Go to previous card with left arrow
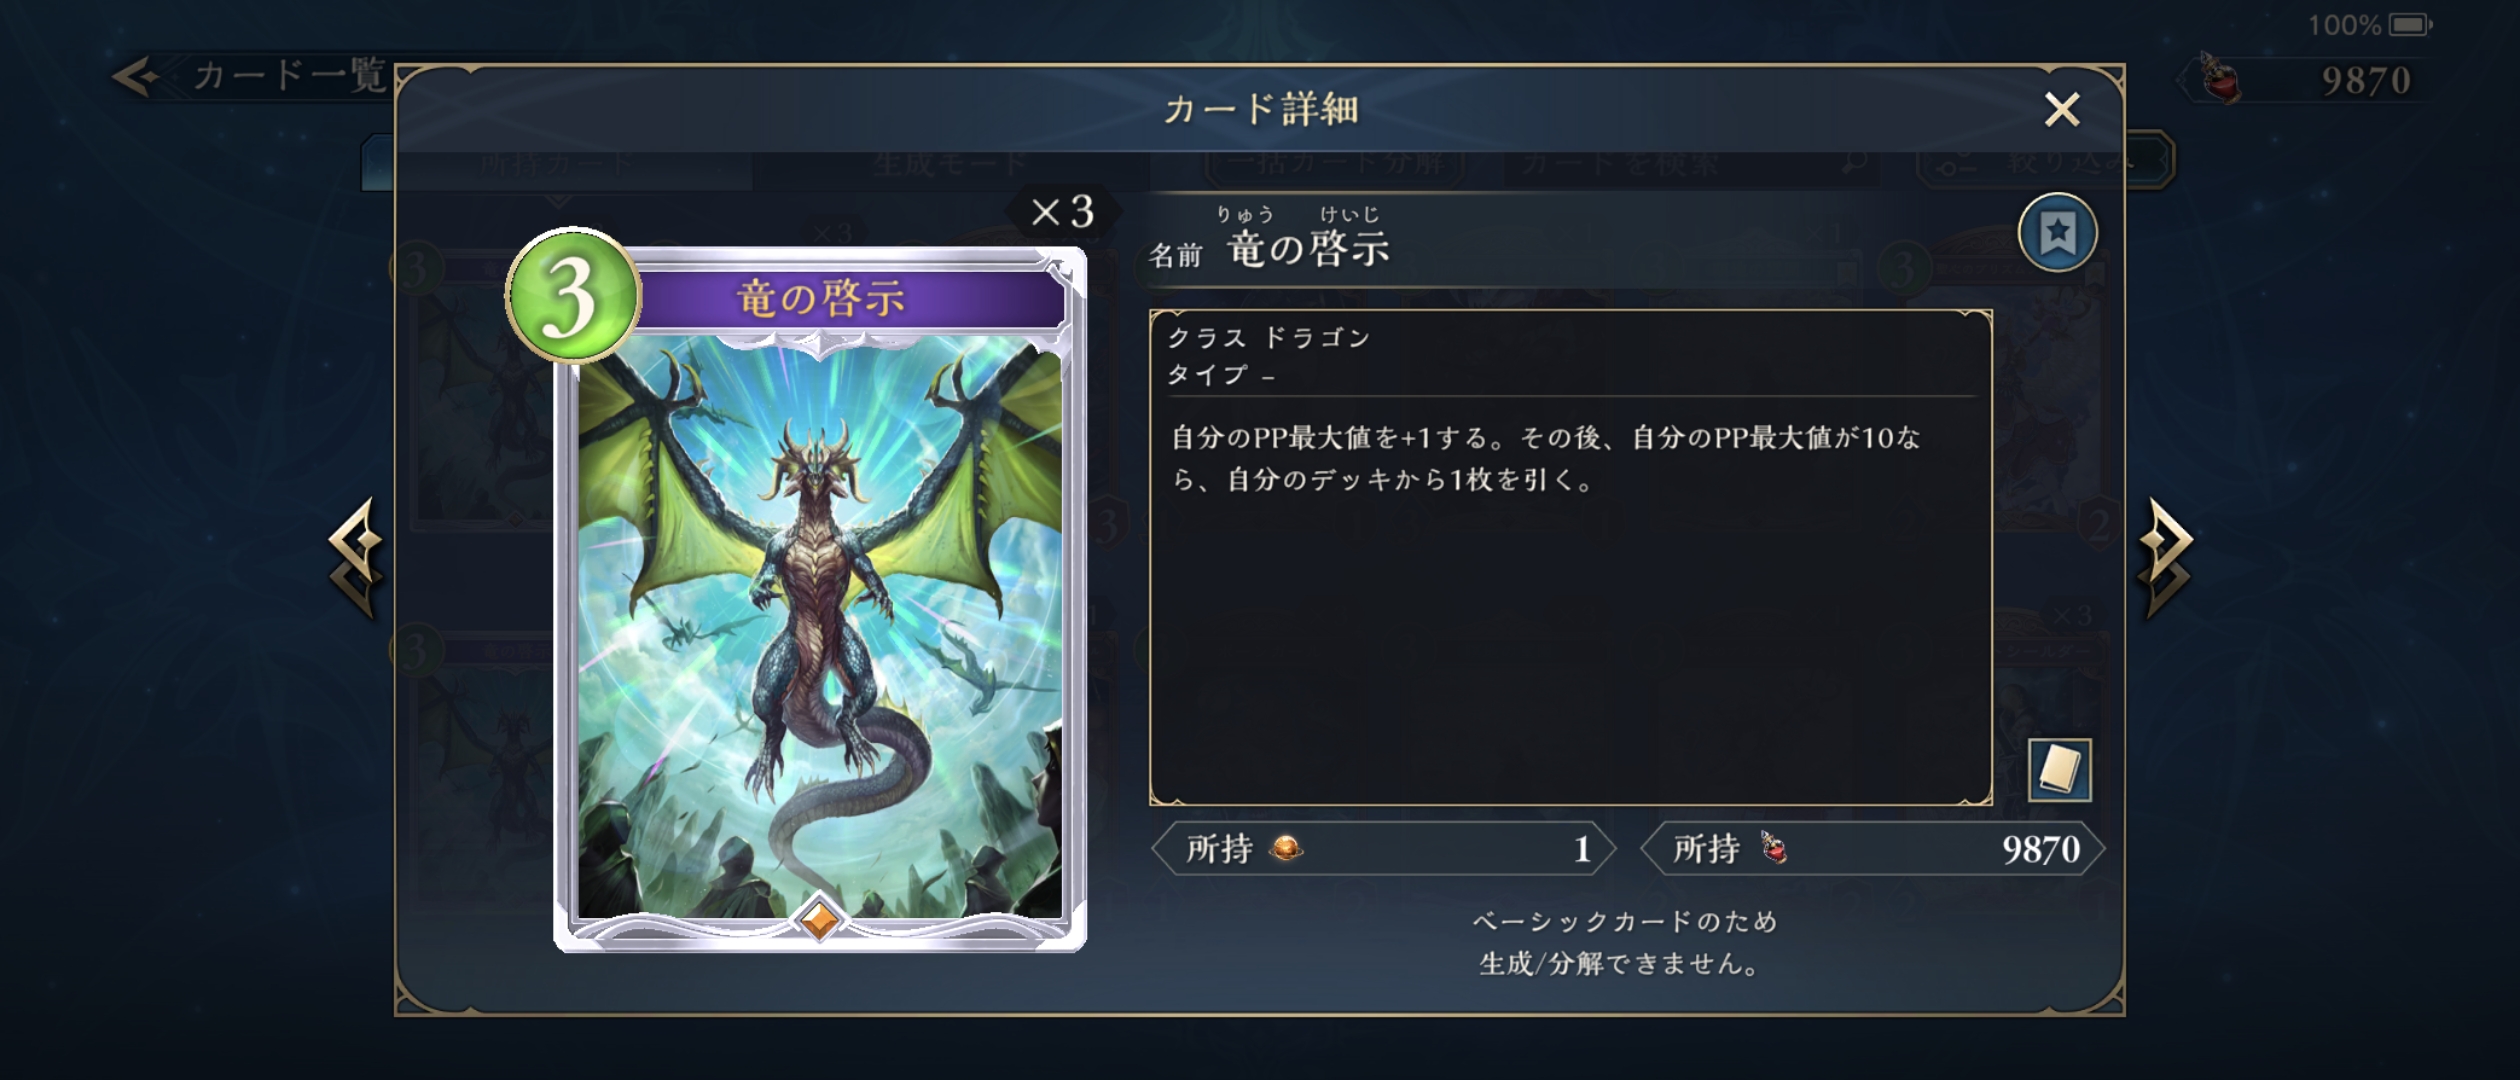 tap(356, 556)
